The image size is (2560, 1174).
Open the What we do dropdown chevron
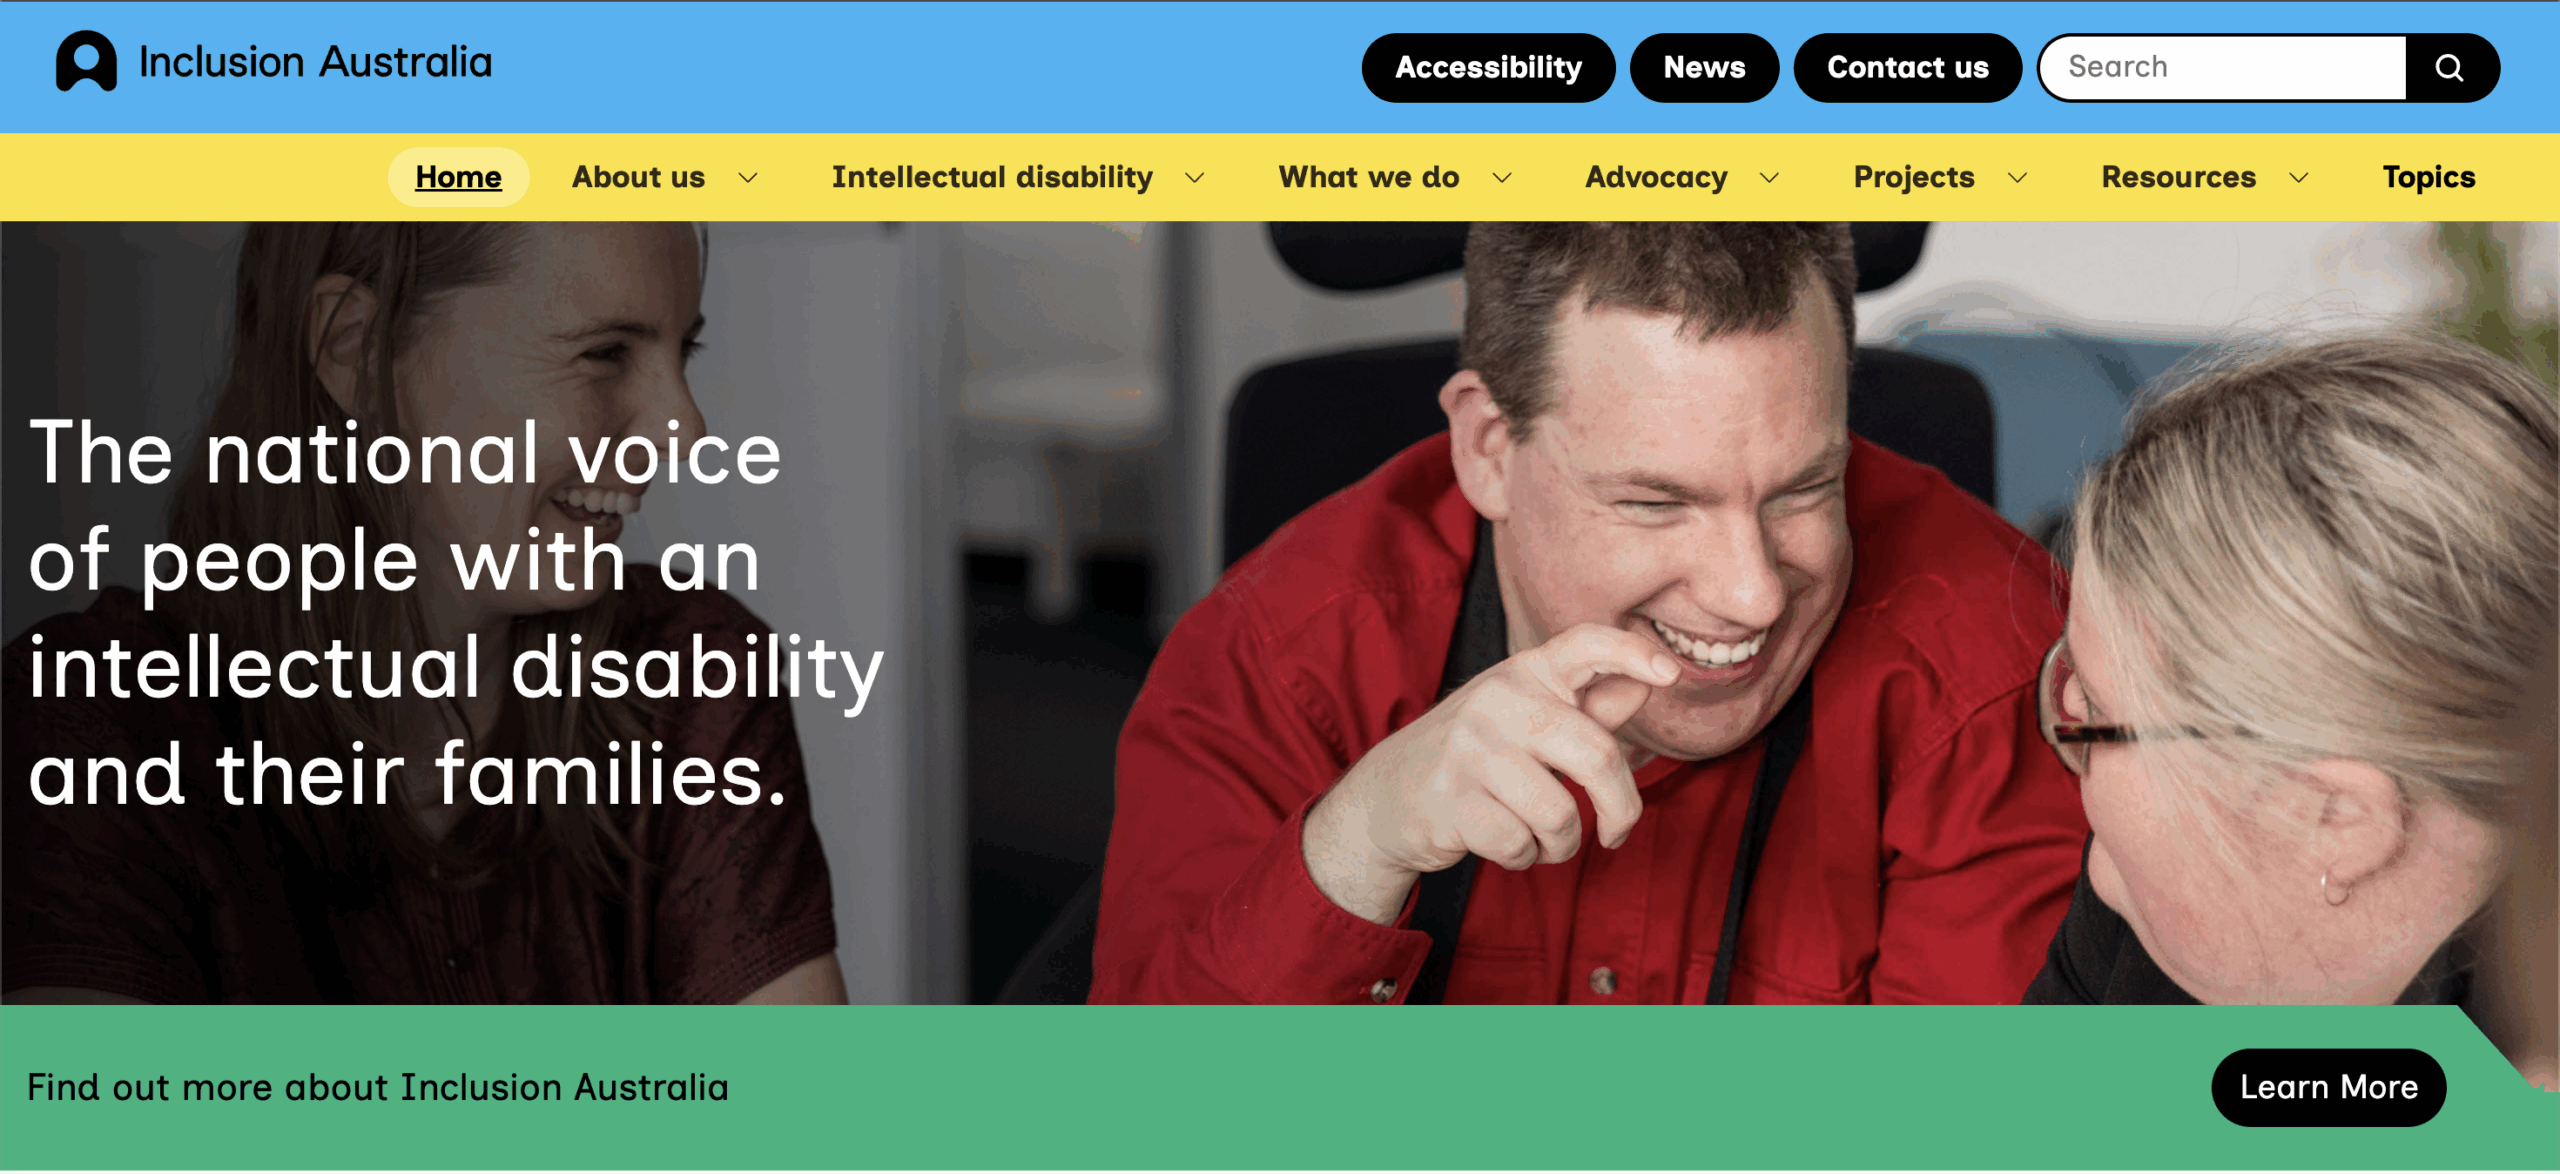(1502, 178)
